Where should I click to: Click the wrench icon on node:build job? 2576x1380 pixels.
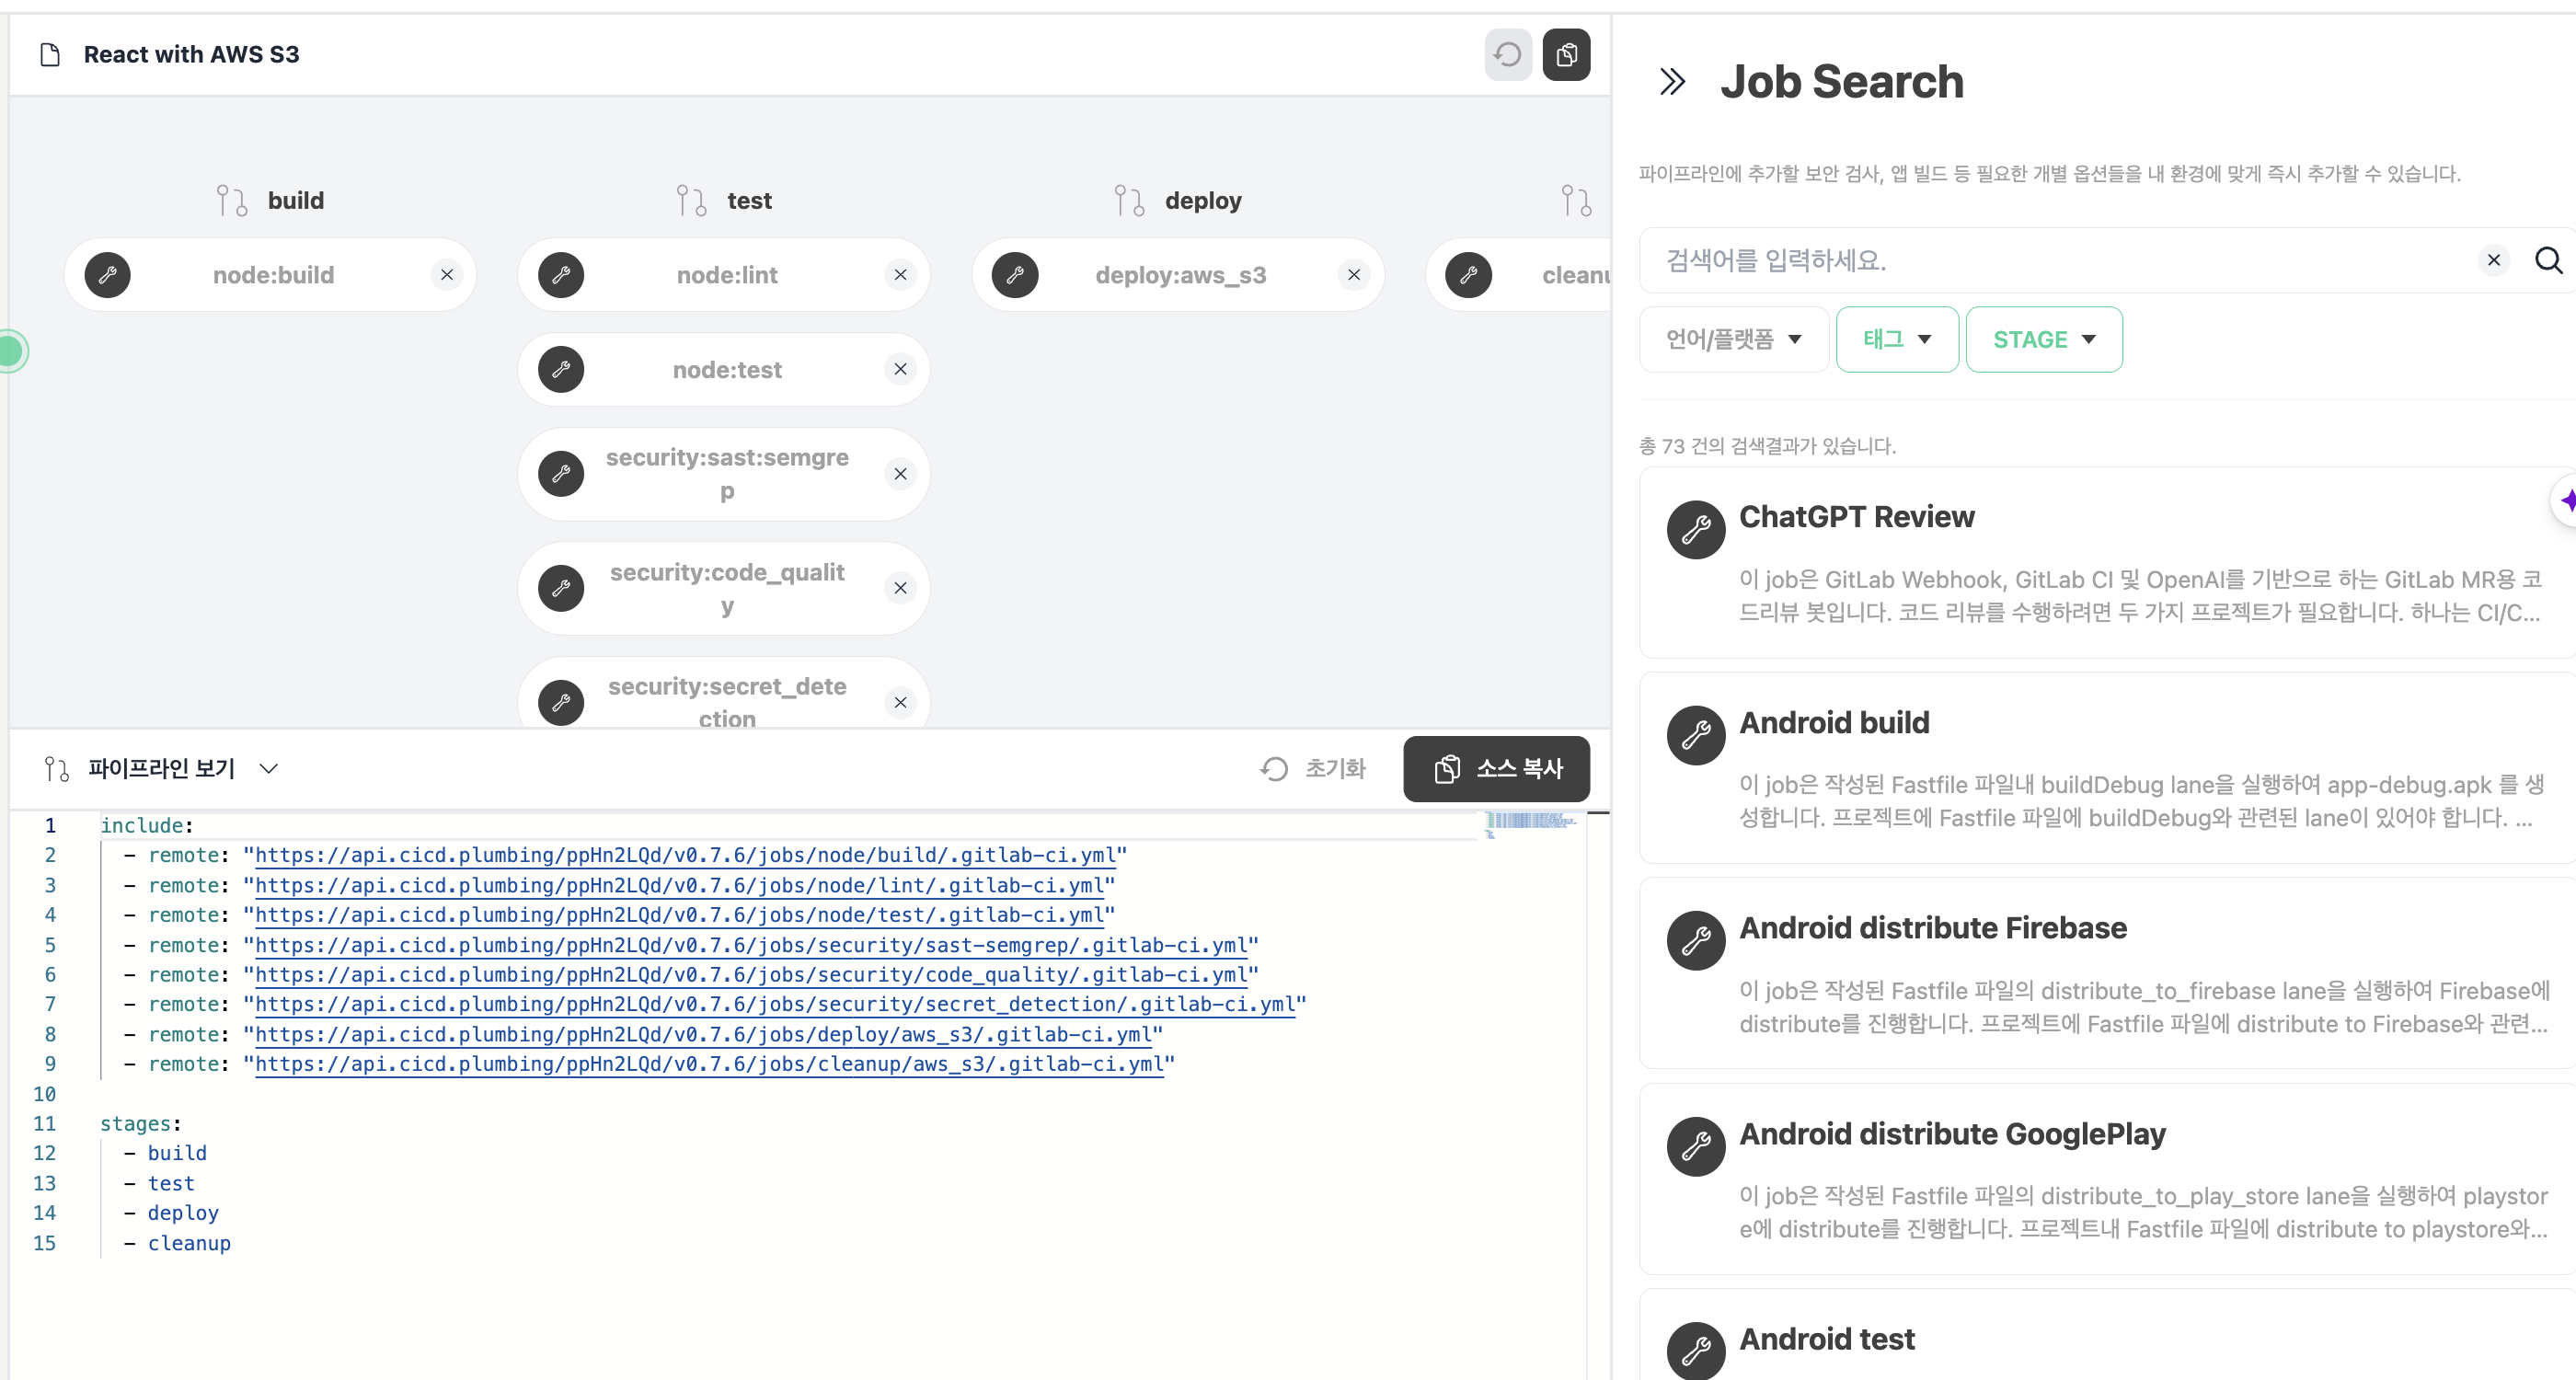point(108,275)
